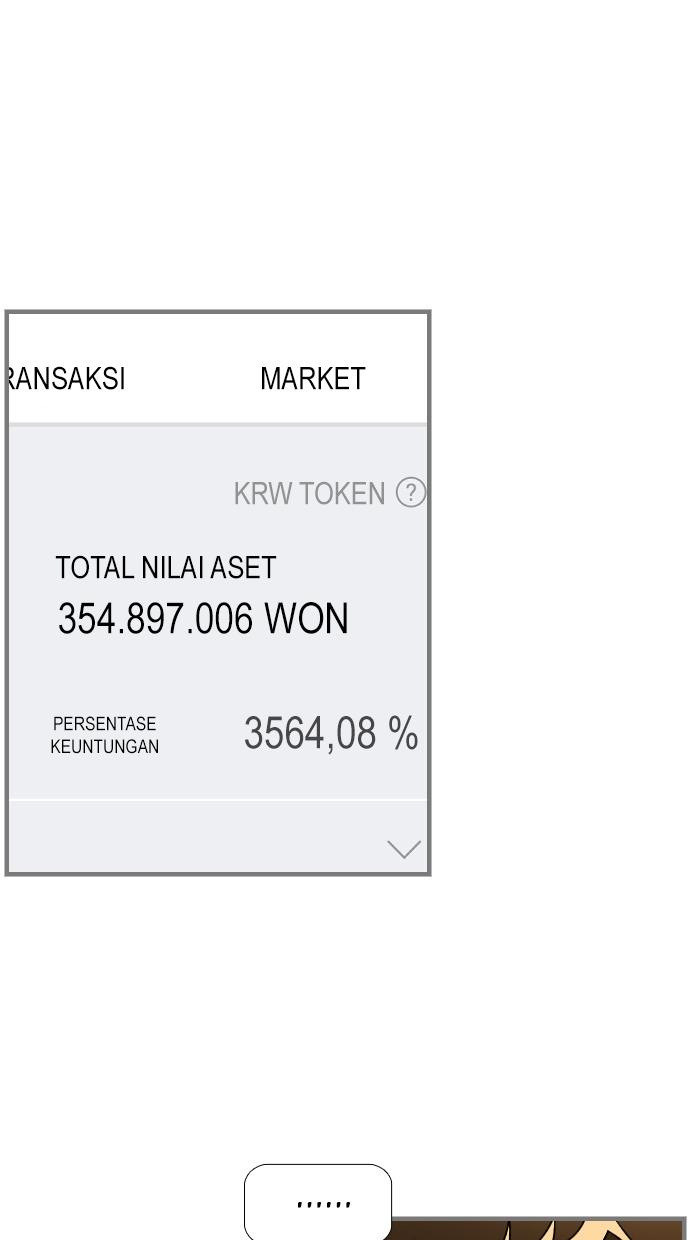The width and height of the screenshot is (690, 1240).
Task: Click the TOTAL NILAI ASET heading
Action: click(x=165, y=568)
